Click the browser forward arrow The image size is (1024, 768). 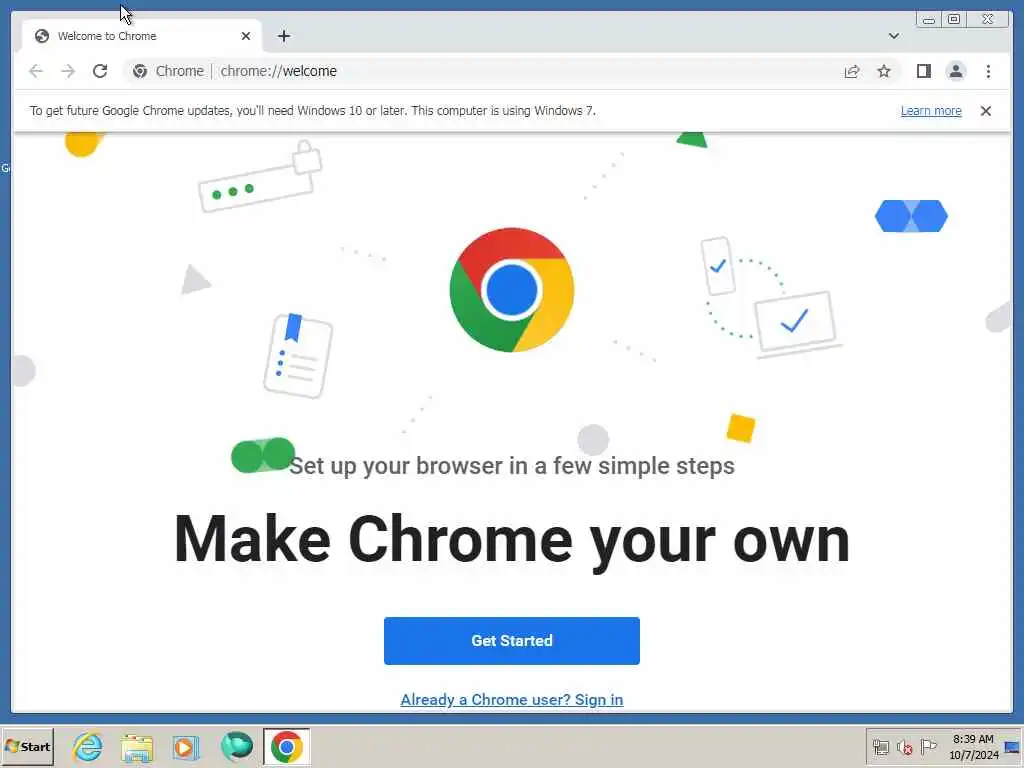(68, 71)
